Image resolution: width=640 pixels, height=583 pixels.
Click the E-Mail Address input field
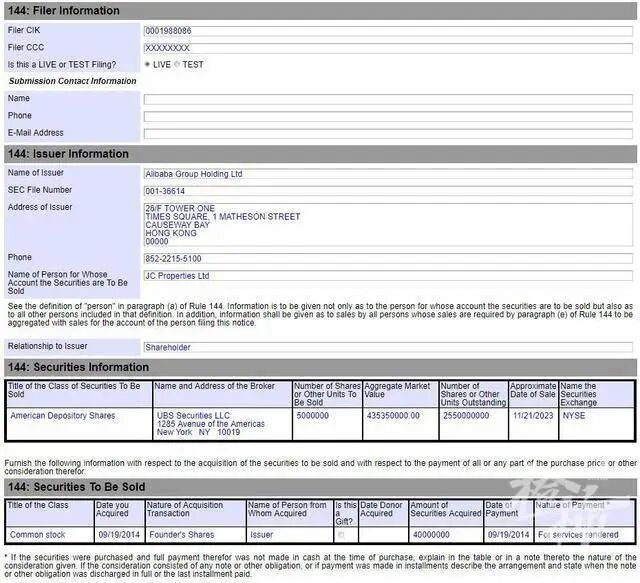(388, 134)
